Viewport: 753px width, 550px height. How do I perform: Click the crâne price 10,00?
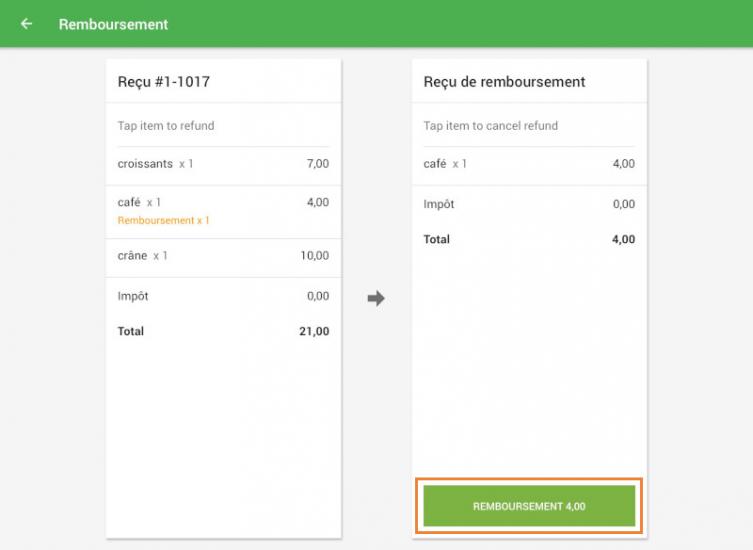click(315, 256)
